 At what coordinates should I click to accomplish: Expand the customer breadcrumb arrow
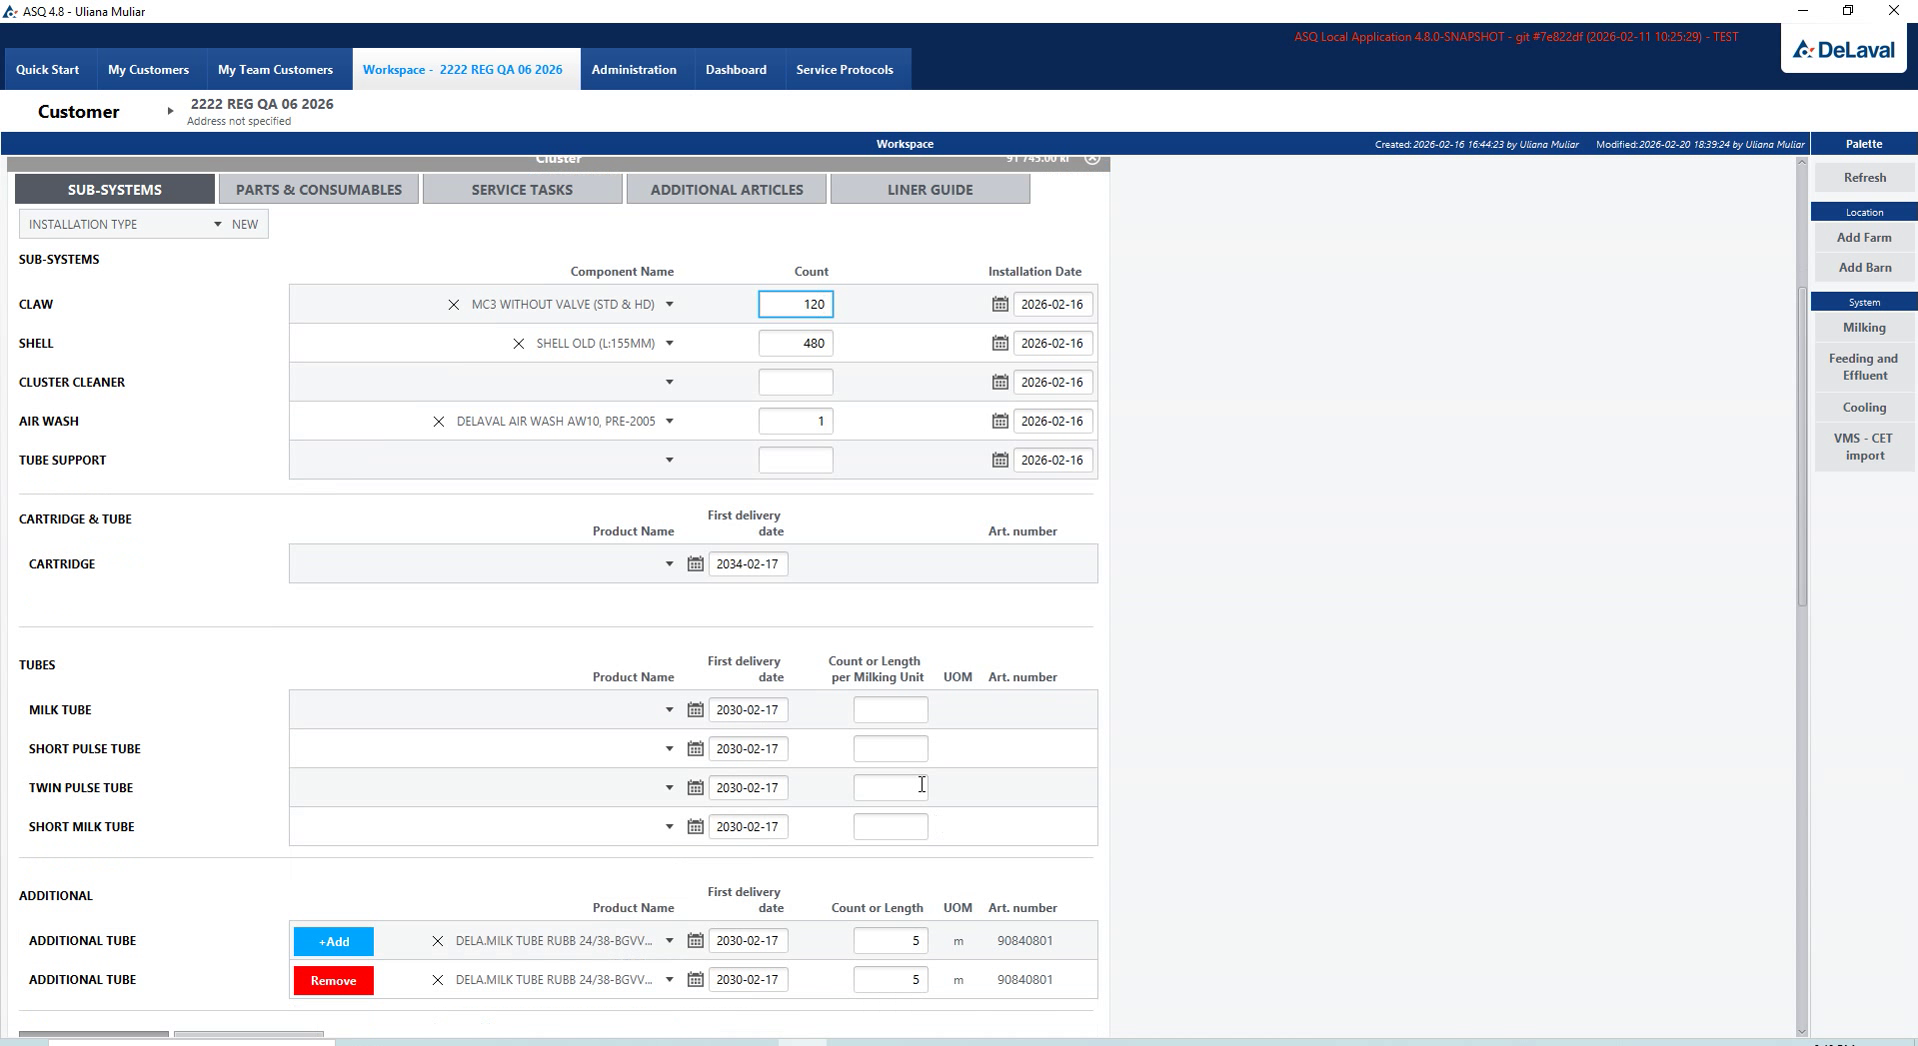[170, 111]
